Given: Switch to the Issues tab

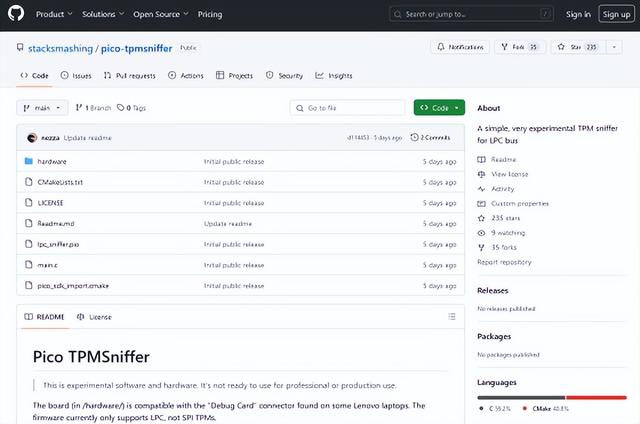Looking at the screenshot, I should coord(76,75).
